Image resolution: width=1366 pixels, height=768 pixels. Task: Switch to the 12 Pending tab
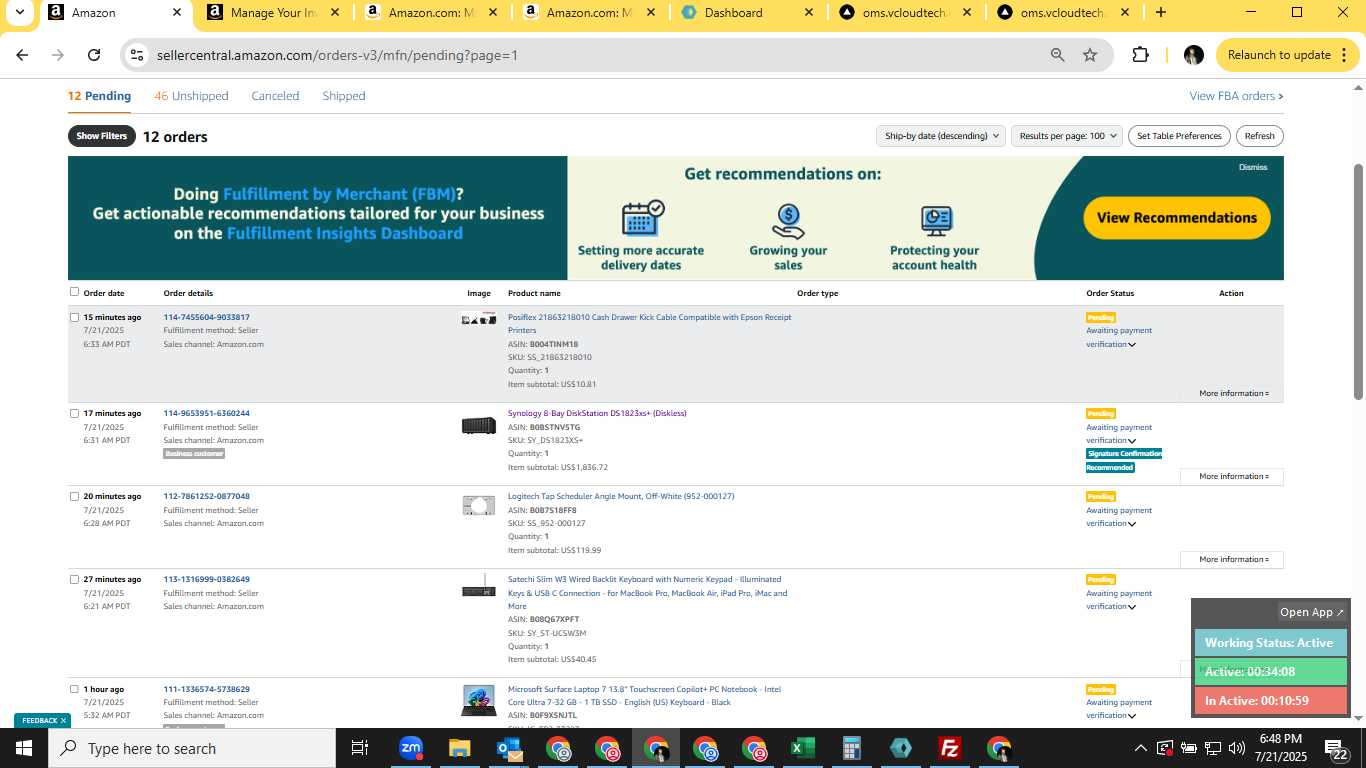(99, 96)
